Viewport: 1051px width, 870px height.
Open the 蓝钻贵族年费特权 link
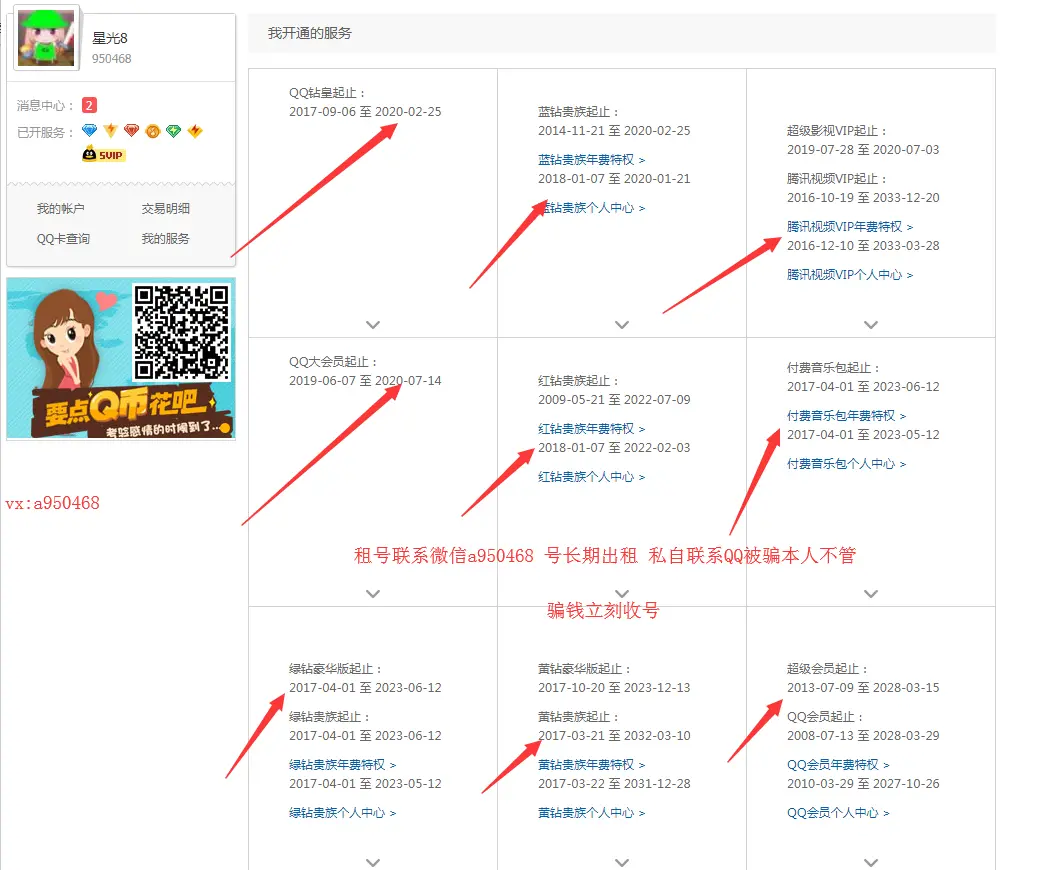(x=591, y=160)
